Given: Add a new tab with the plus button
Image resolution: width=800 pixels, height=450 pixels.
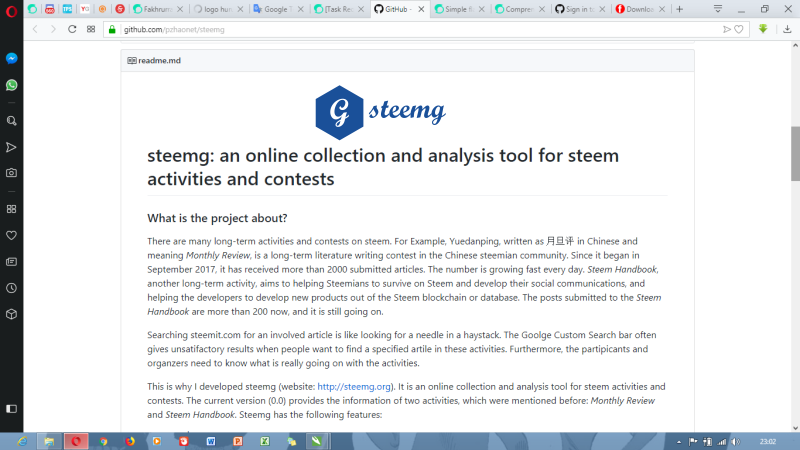Looking at the screenshot, I should tap(680, 9).
